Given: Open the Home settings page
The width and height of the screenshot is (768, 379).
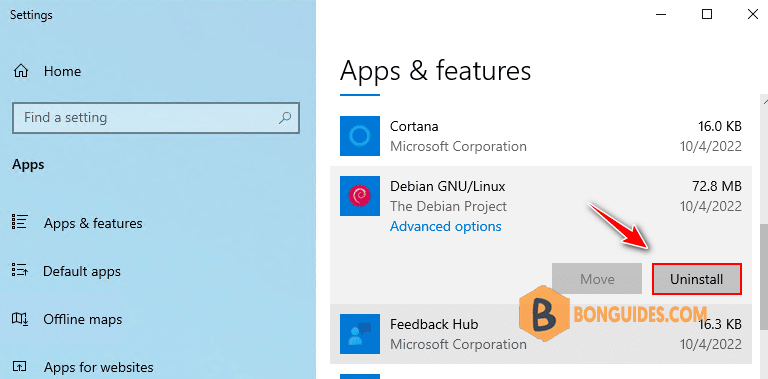Looking at the screenshot, I should coord(62,71).
